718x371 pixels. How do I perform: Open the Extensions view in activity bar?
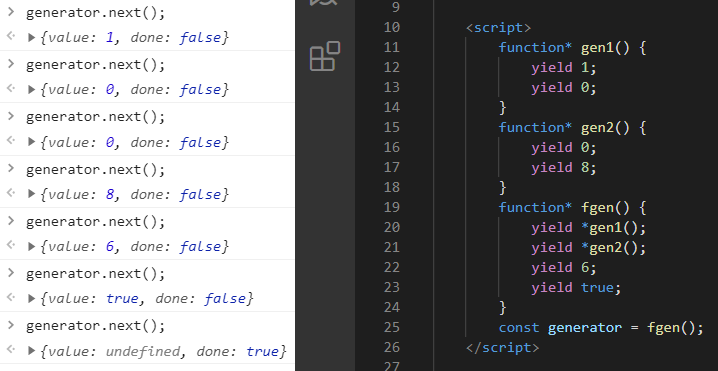pos(325,56)
